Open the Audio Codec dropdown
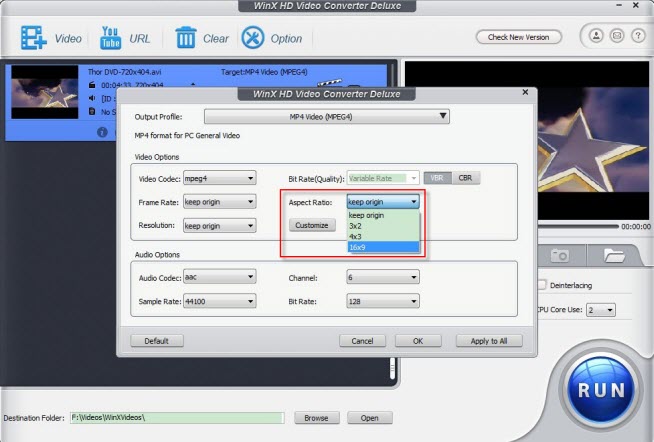The height and width of the screenshot is (442, 654). (219, 277)
